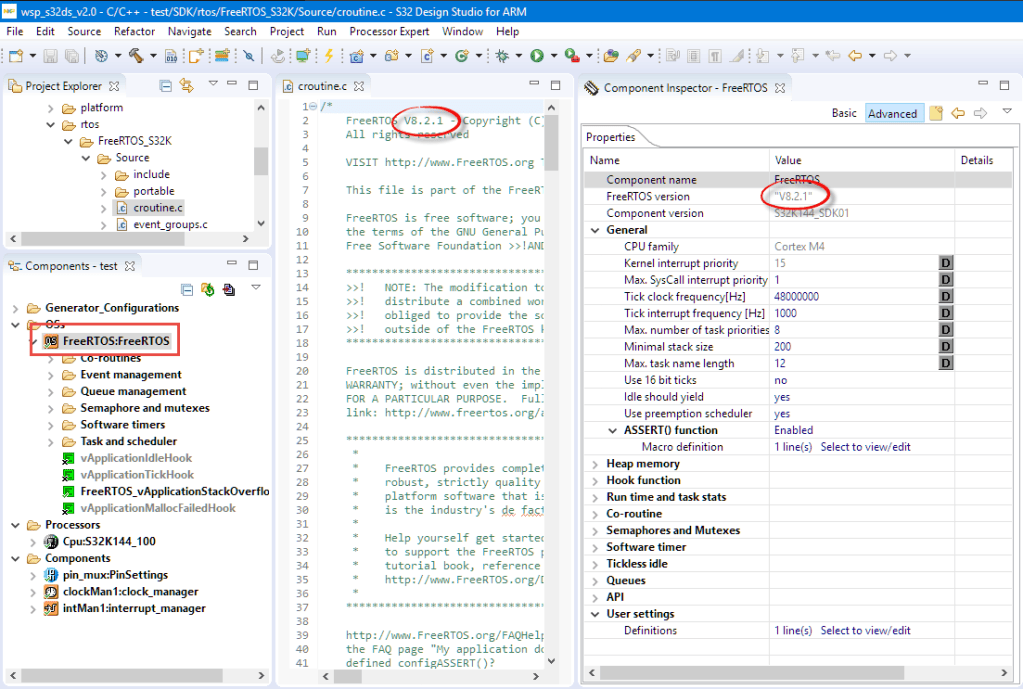Click the binary 010 file icon
Screen dimensions: 1023x689
(171, 56)
